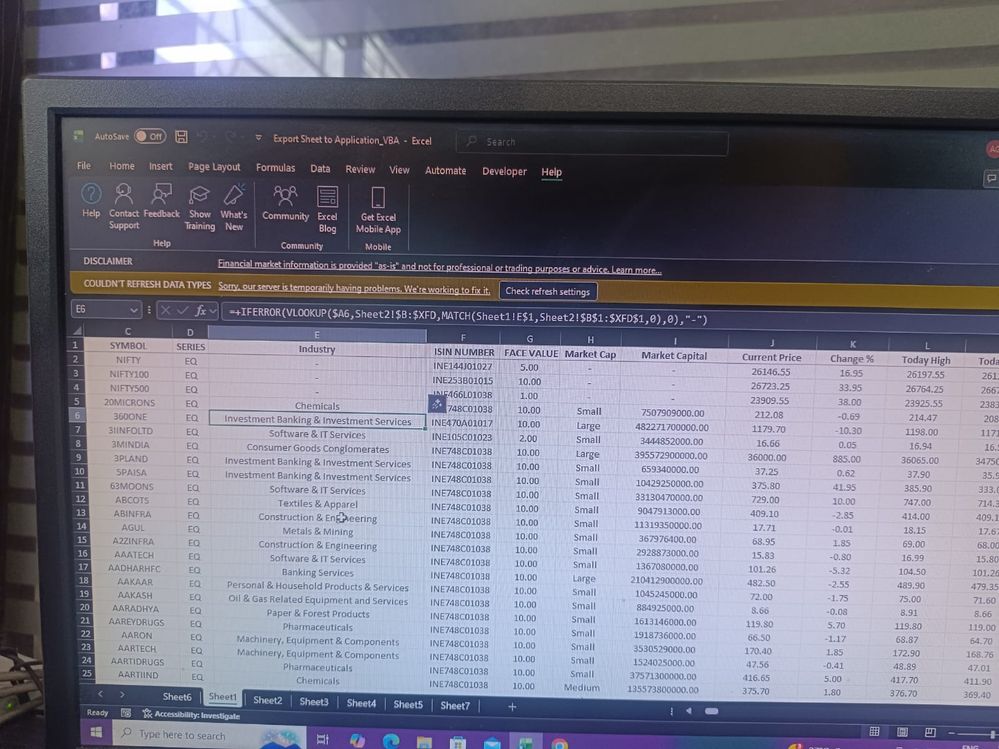This screenshot has width=999, height=749.
Task: Click the Enter checkmark in formula bar
Action: (x=183, y=310)
